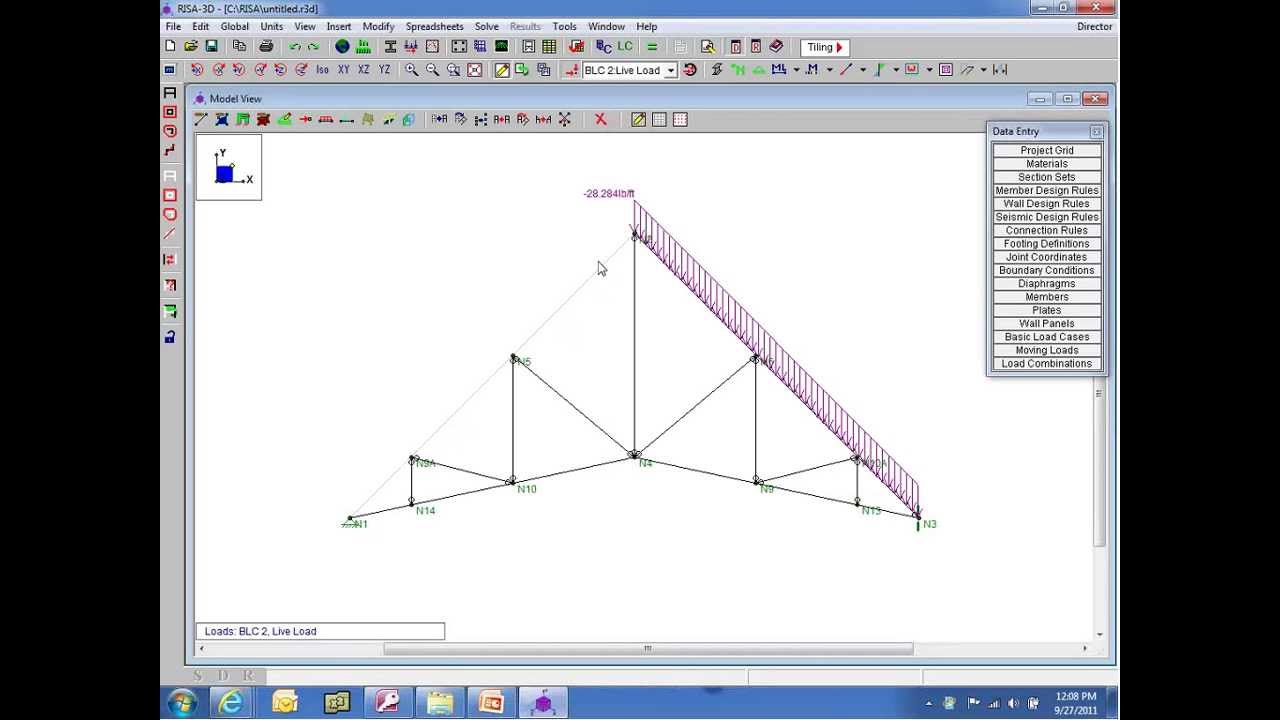
Task: Click the XY axis orientation thumbnail
Action: 229,167
